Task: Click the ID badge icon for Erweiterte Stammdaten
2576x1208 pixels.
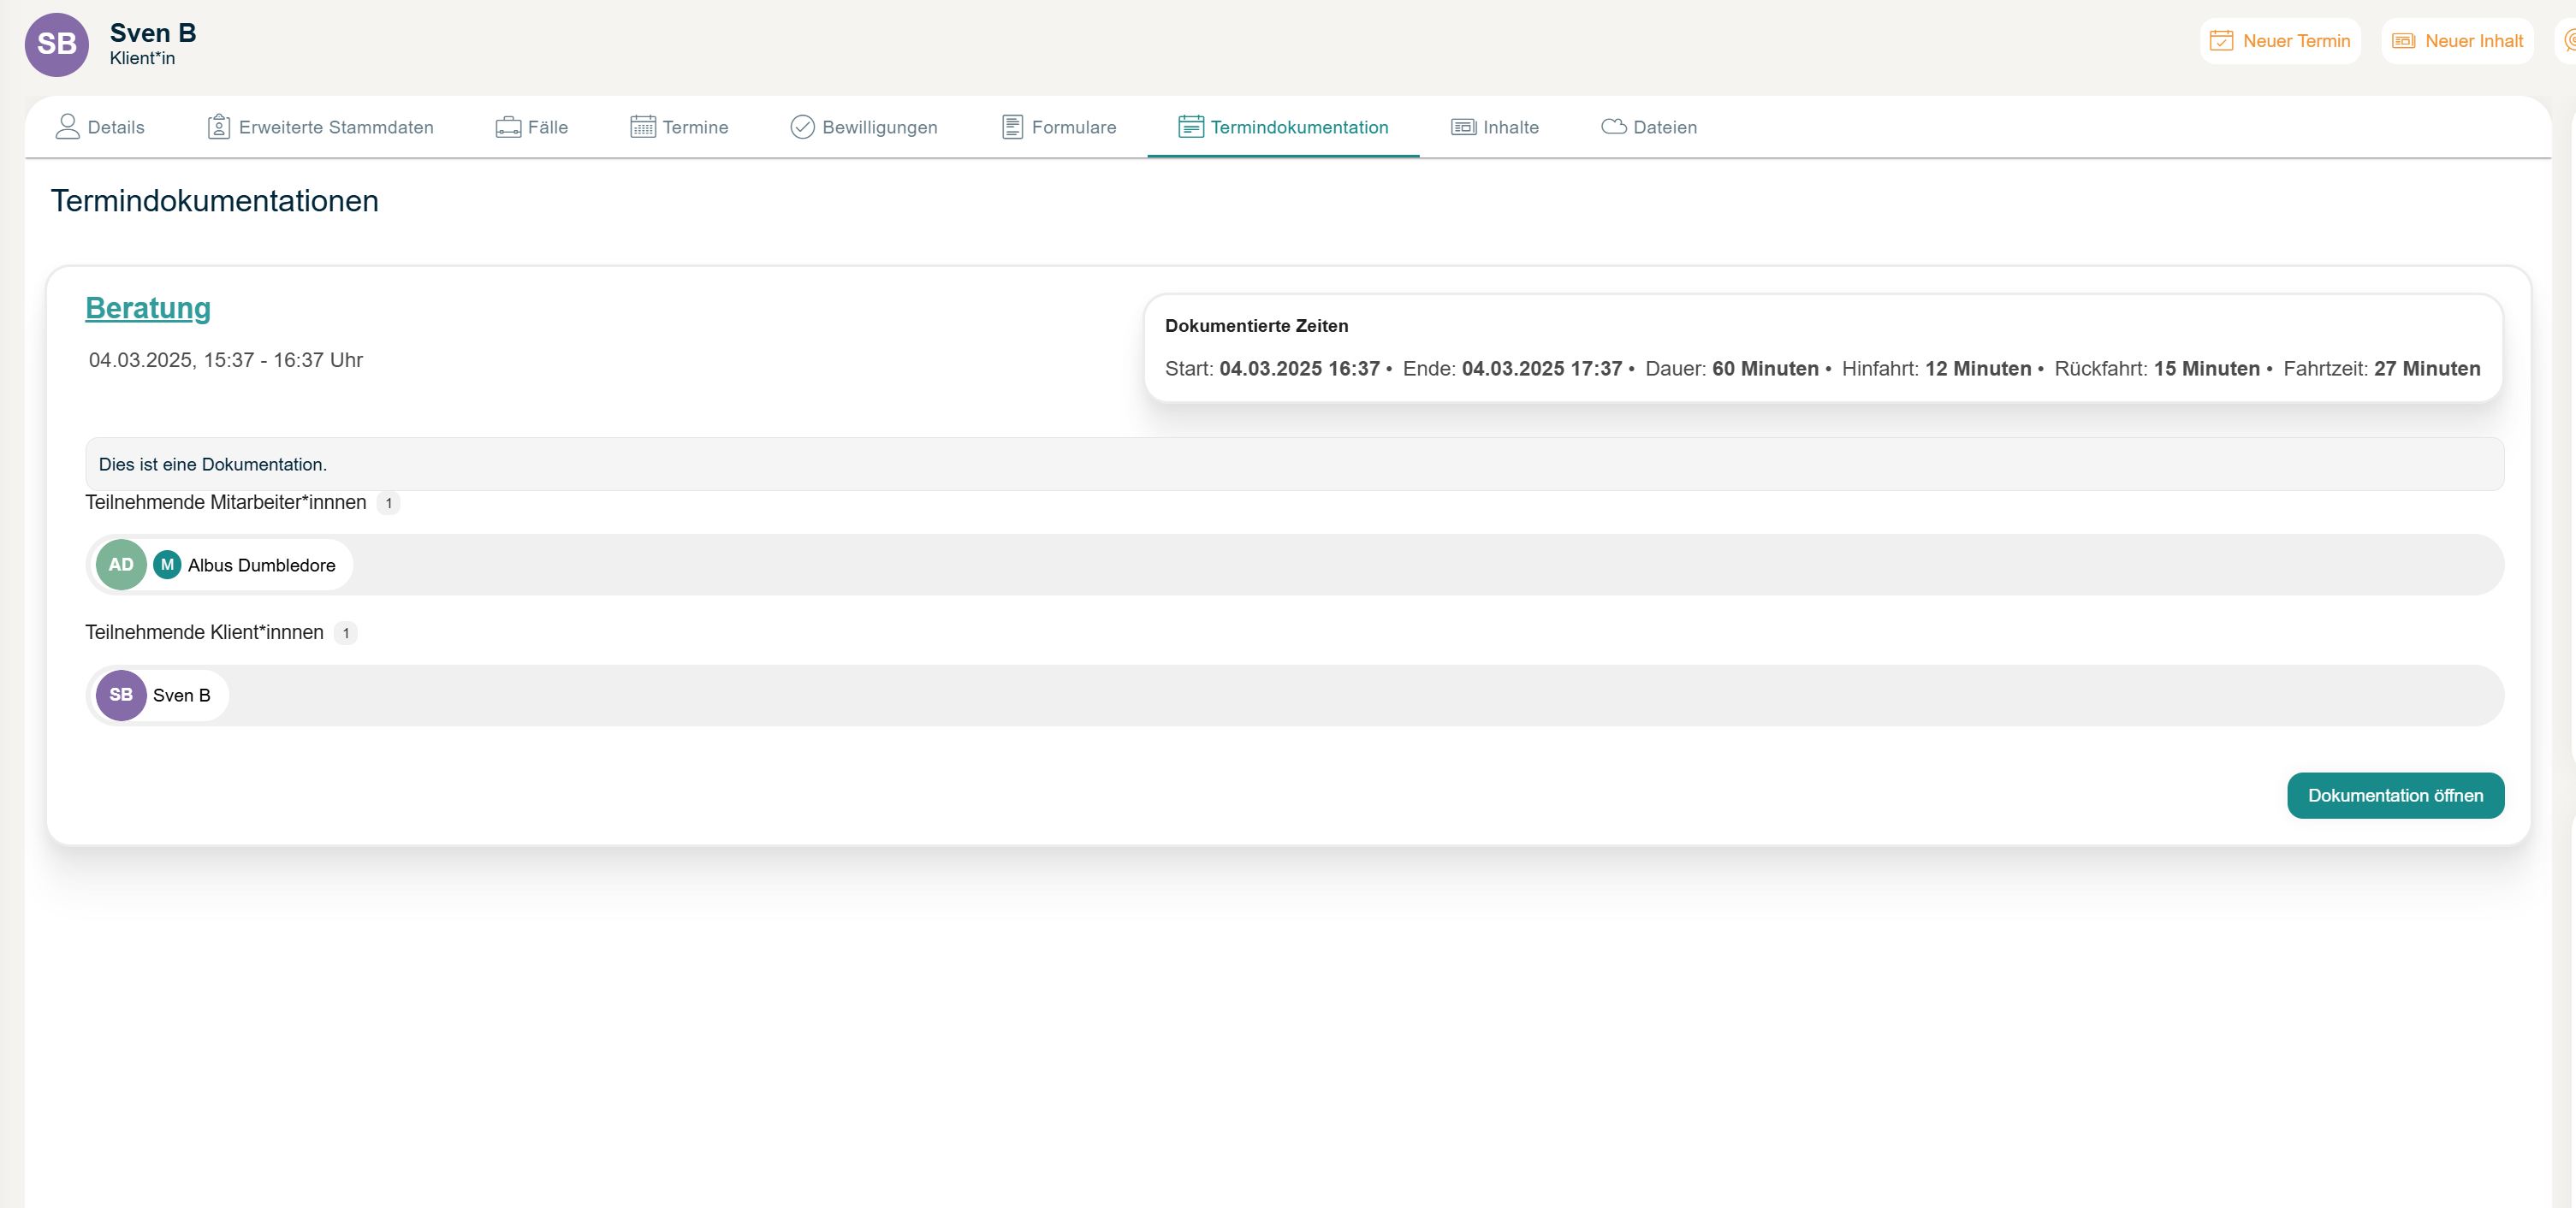Action: click(x=218, y=126)
